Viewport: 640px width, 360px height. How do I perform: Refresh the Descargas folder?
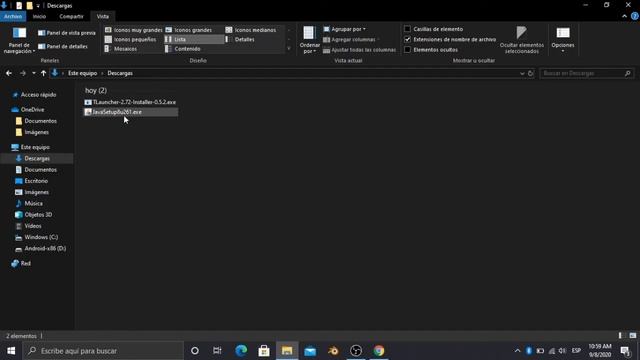(x=531, y=73)
